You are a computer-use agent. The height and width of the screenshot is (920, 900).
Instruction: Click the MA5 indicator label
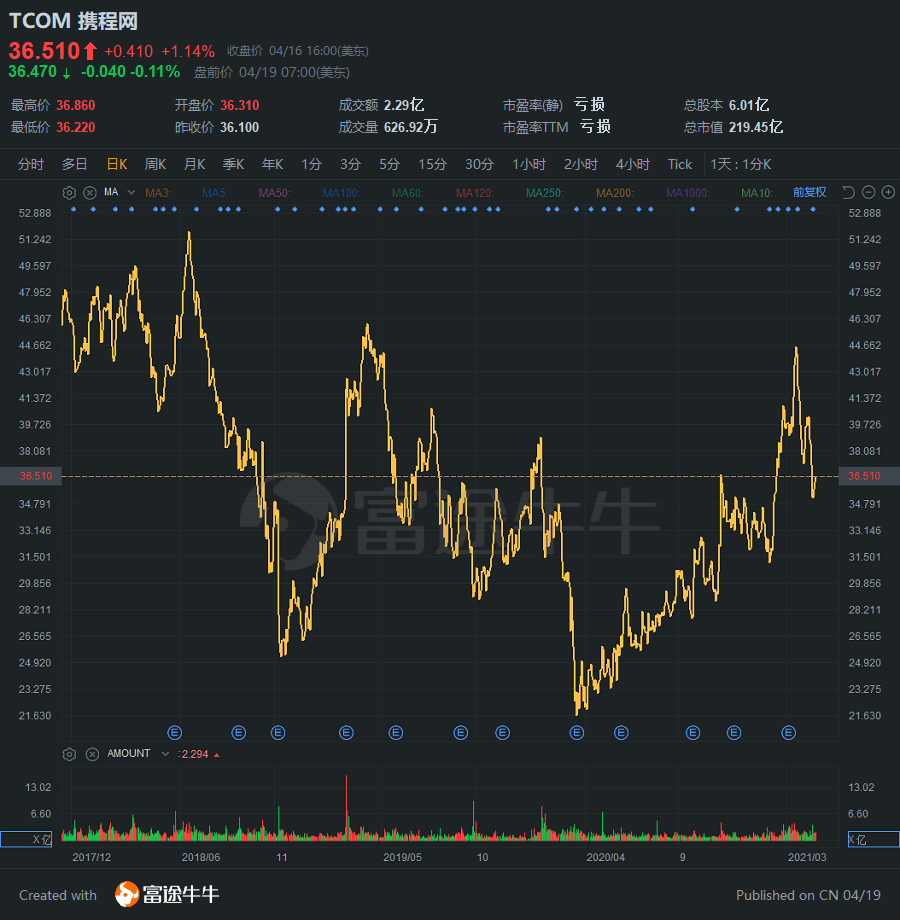(214, 192)
